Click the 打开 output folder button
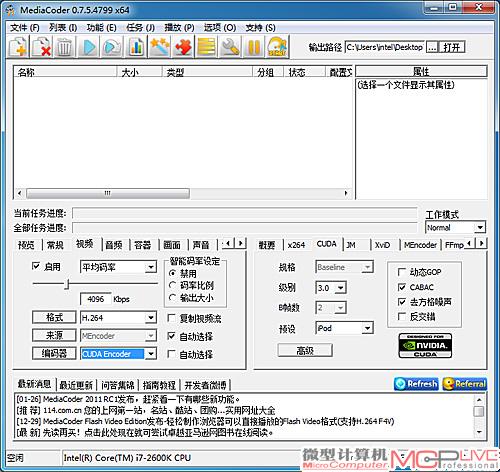Screen dimensions: 500x472 point(452,47)
